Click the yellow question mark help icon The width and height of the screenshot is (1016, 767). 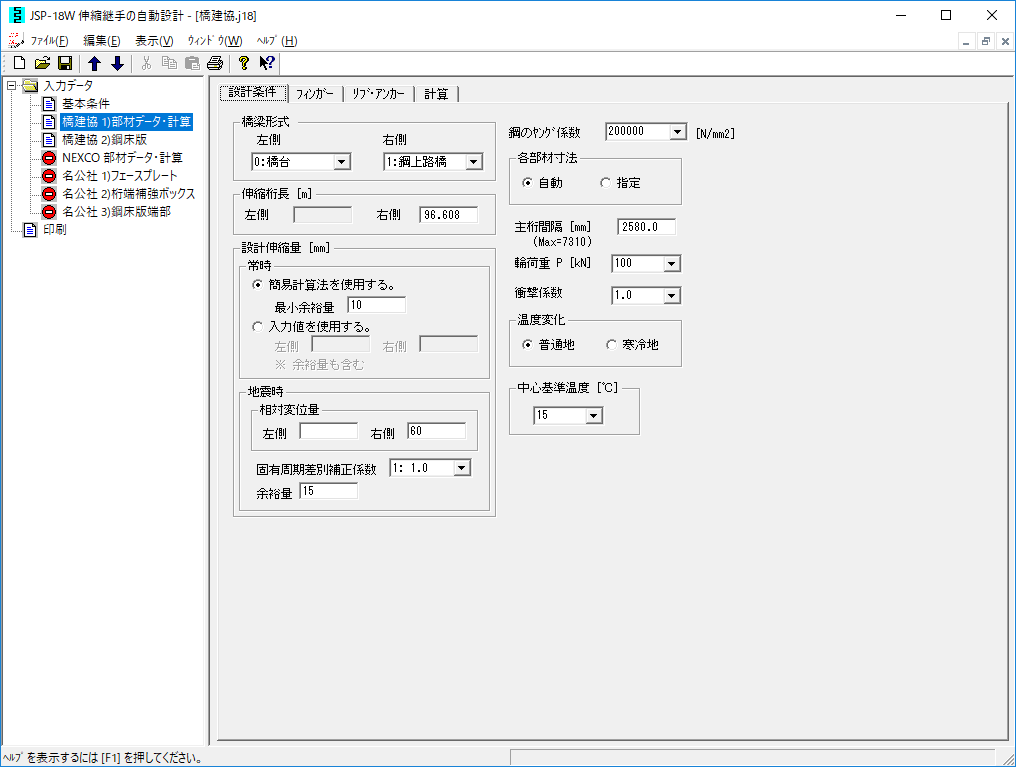point(243,64)
